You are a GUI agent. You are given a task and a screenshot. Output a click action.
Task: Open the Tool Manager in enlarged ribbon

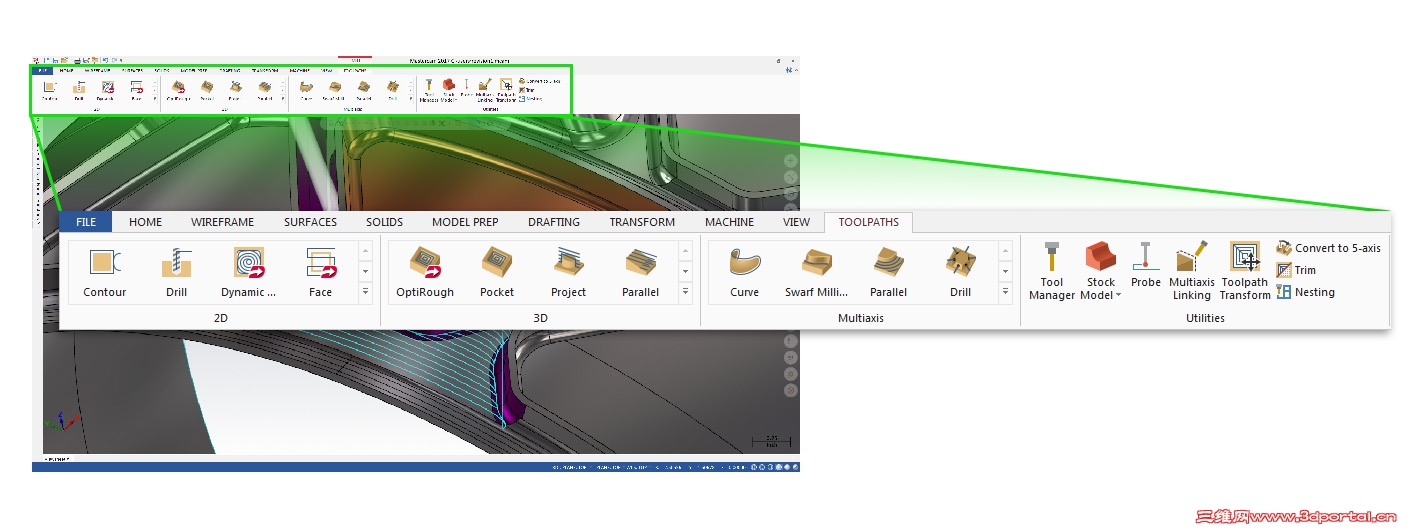pyautogui.click(x=1052, y=270)
